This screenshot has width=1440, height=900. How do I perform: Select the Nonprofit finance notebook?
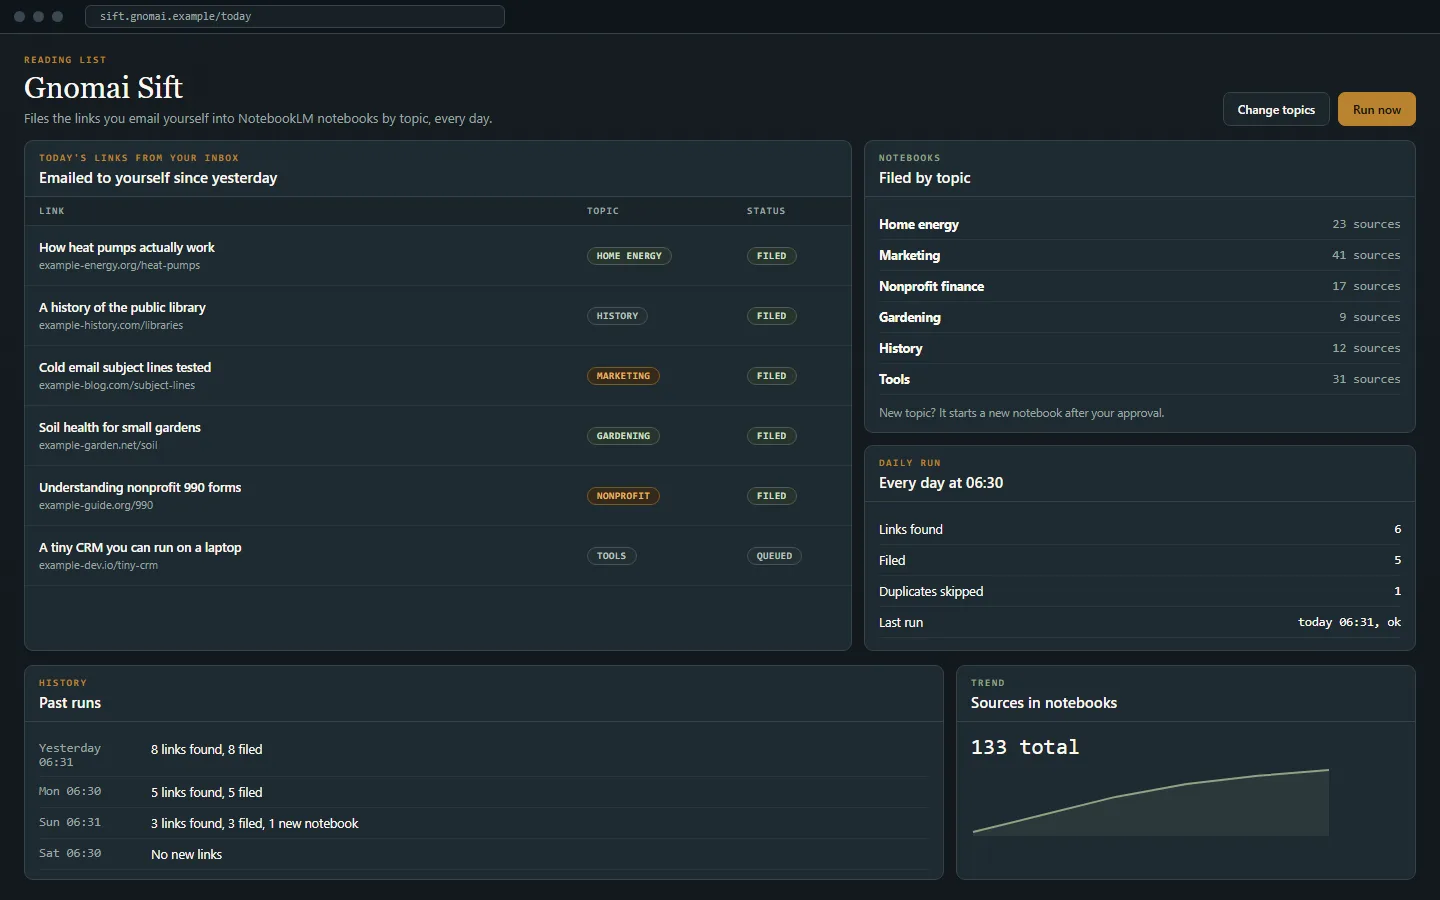coord(1139,287)
